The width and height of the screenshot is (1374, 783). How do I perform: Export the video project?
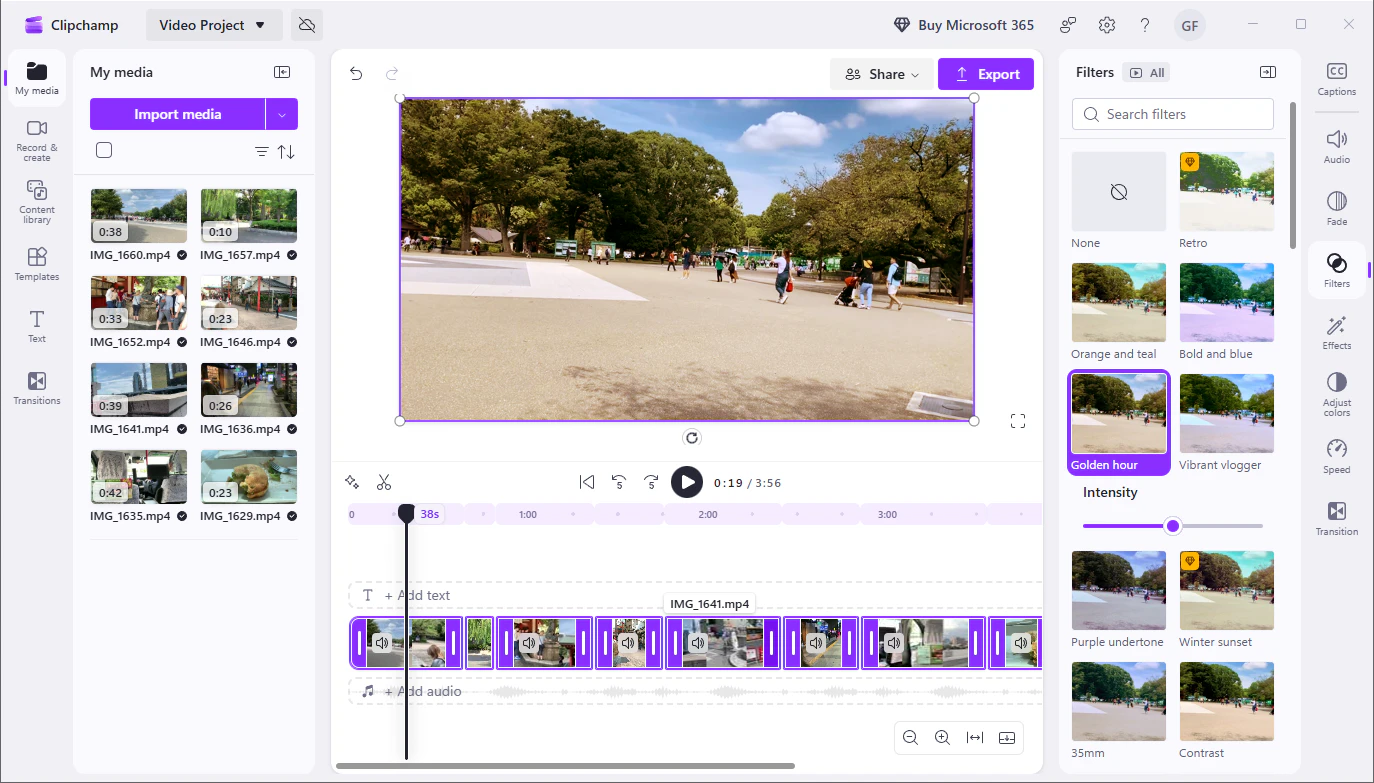point(986,73)
